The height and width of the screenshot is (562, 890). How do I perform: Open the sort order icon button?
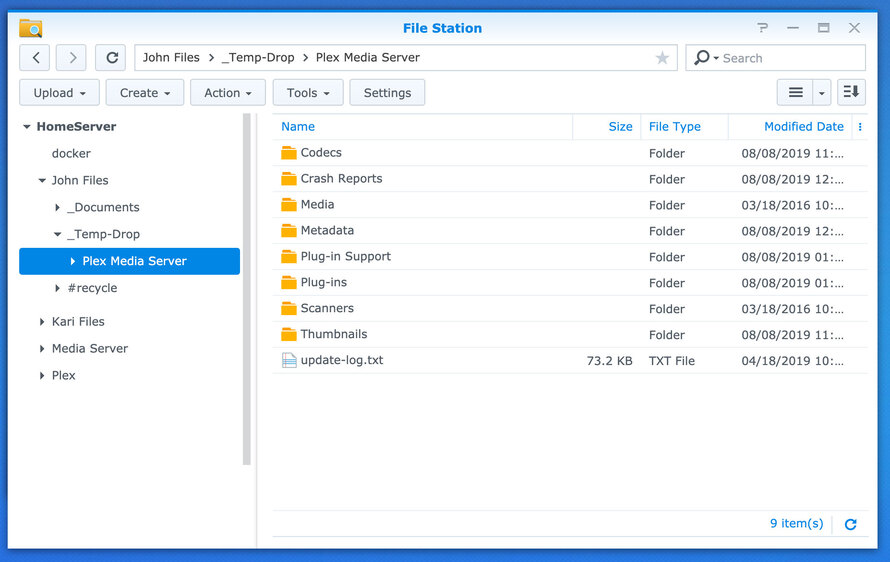click(851, 93)
